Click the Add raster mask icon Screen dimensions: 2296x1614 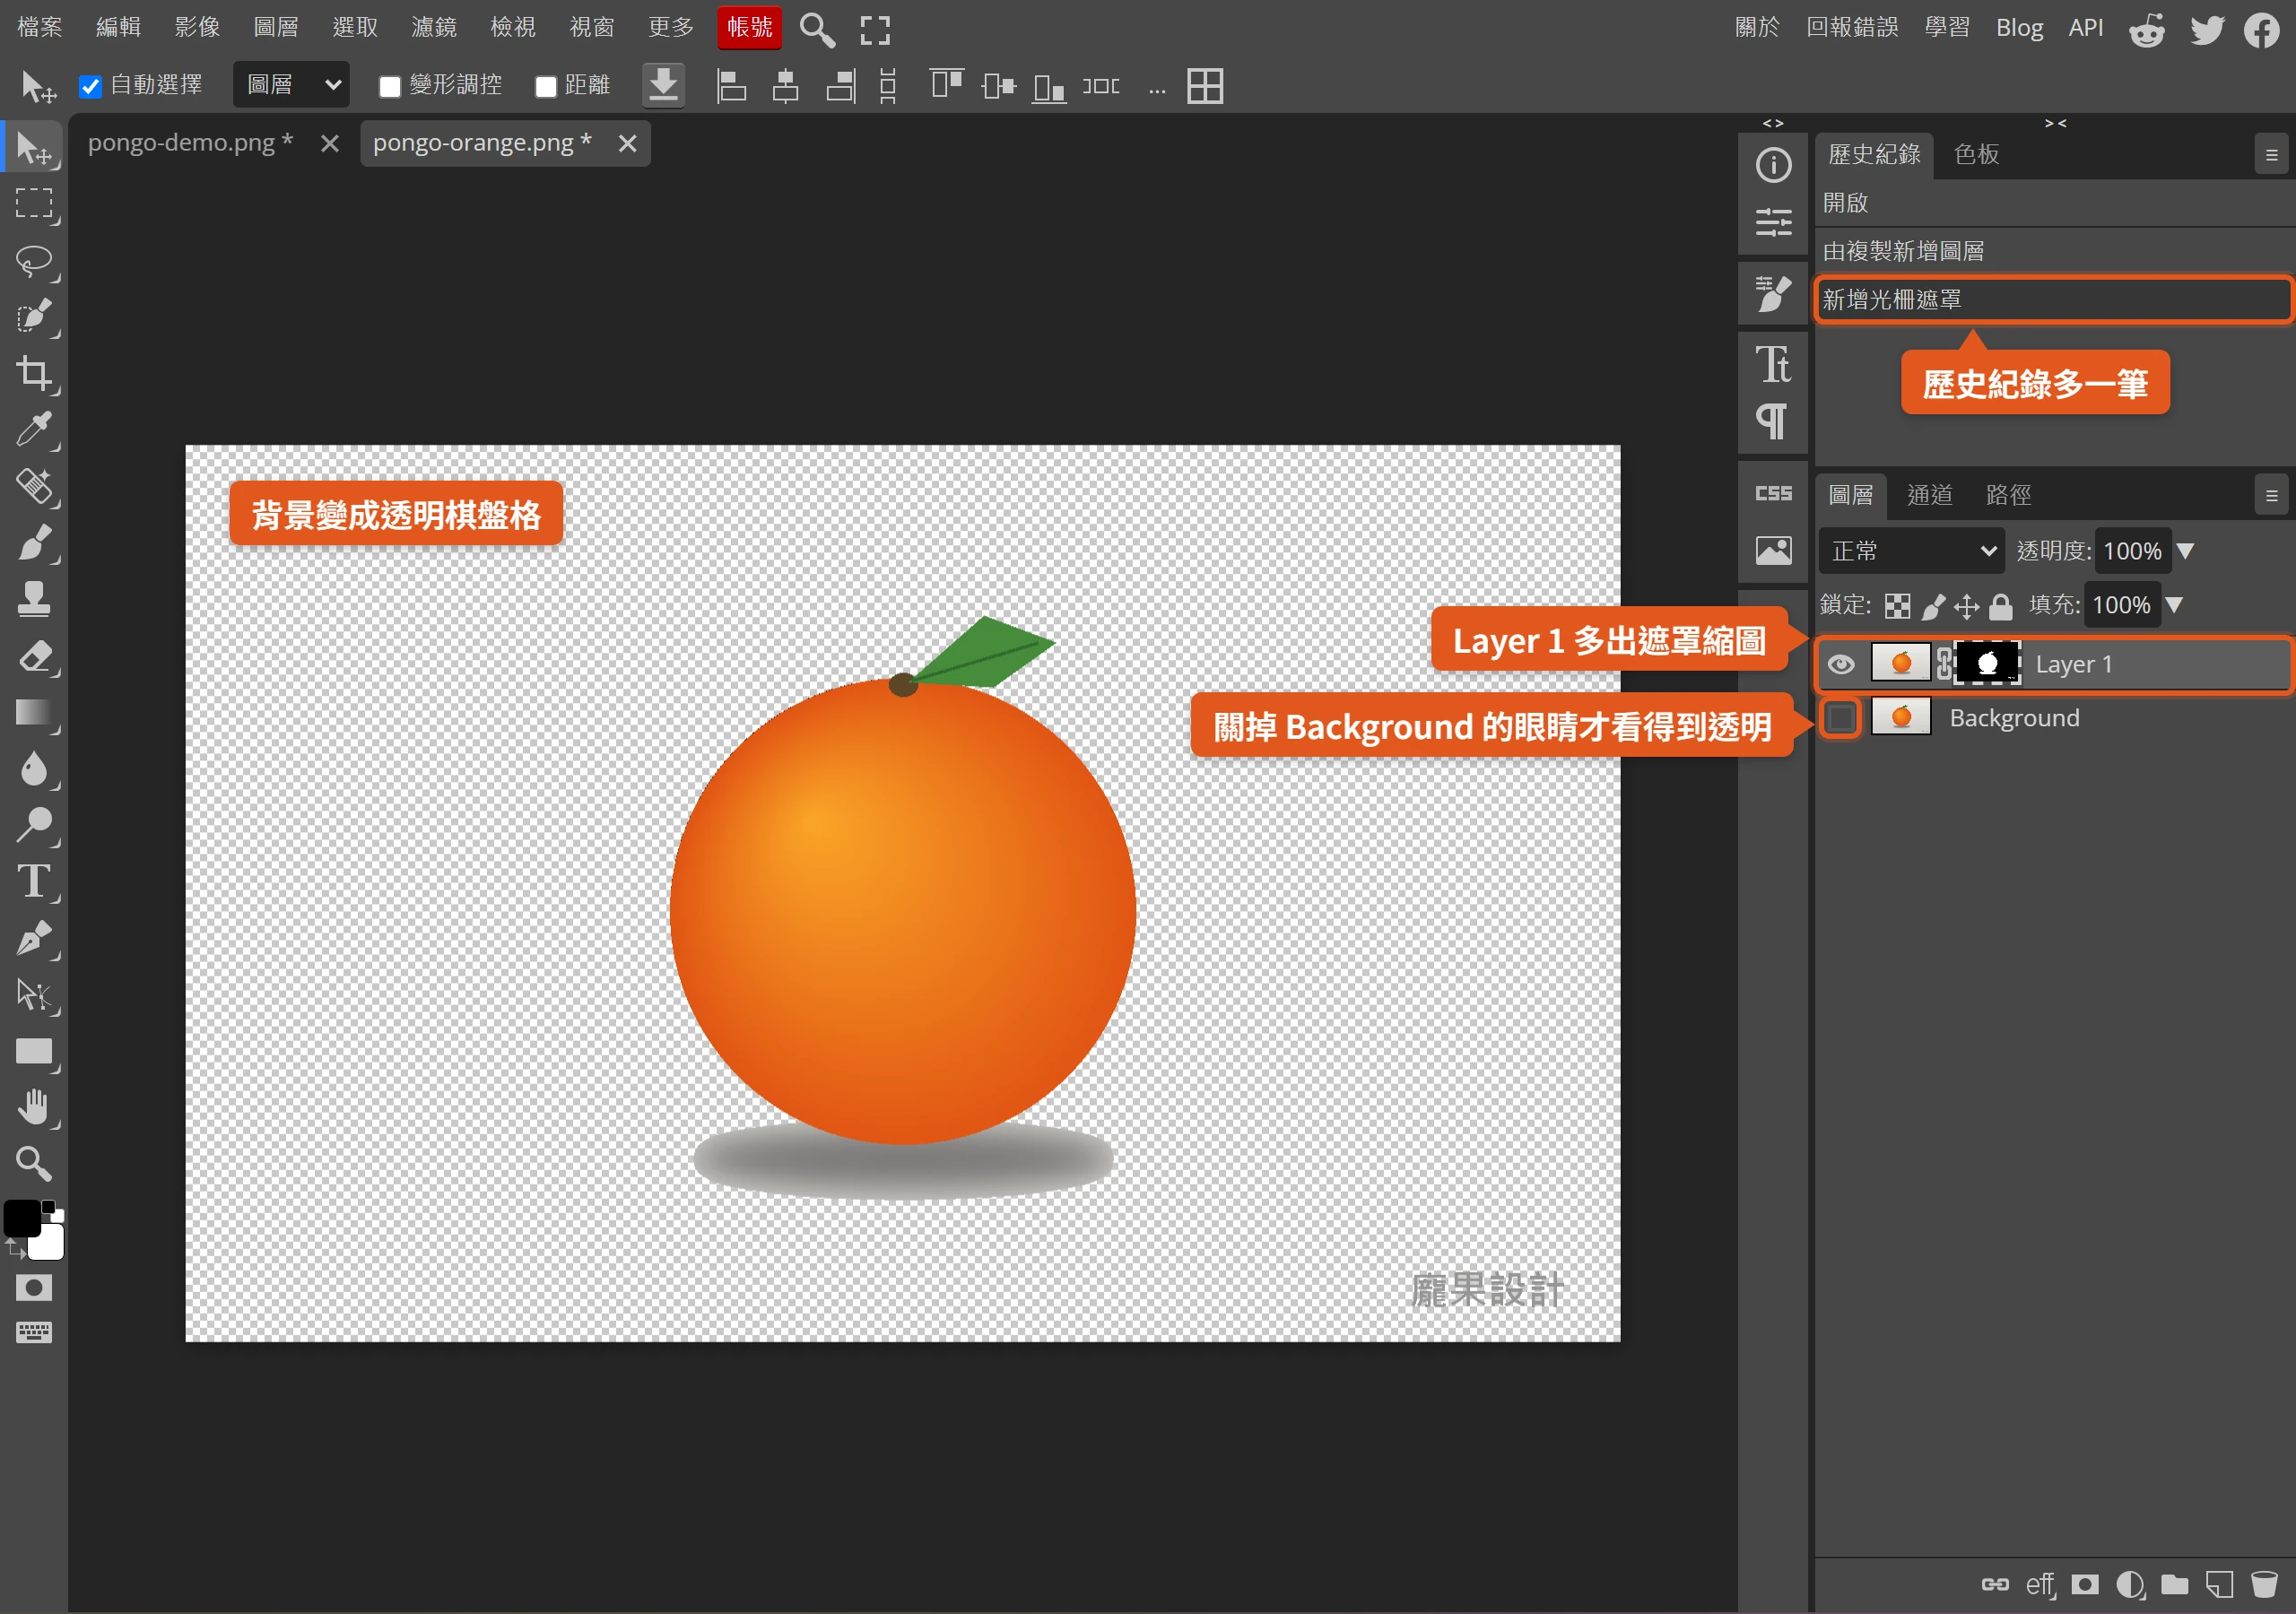point(2085,1584)
